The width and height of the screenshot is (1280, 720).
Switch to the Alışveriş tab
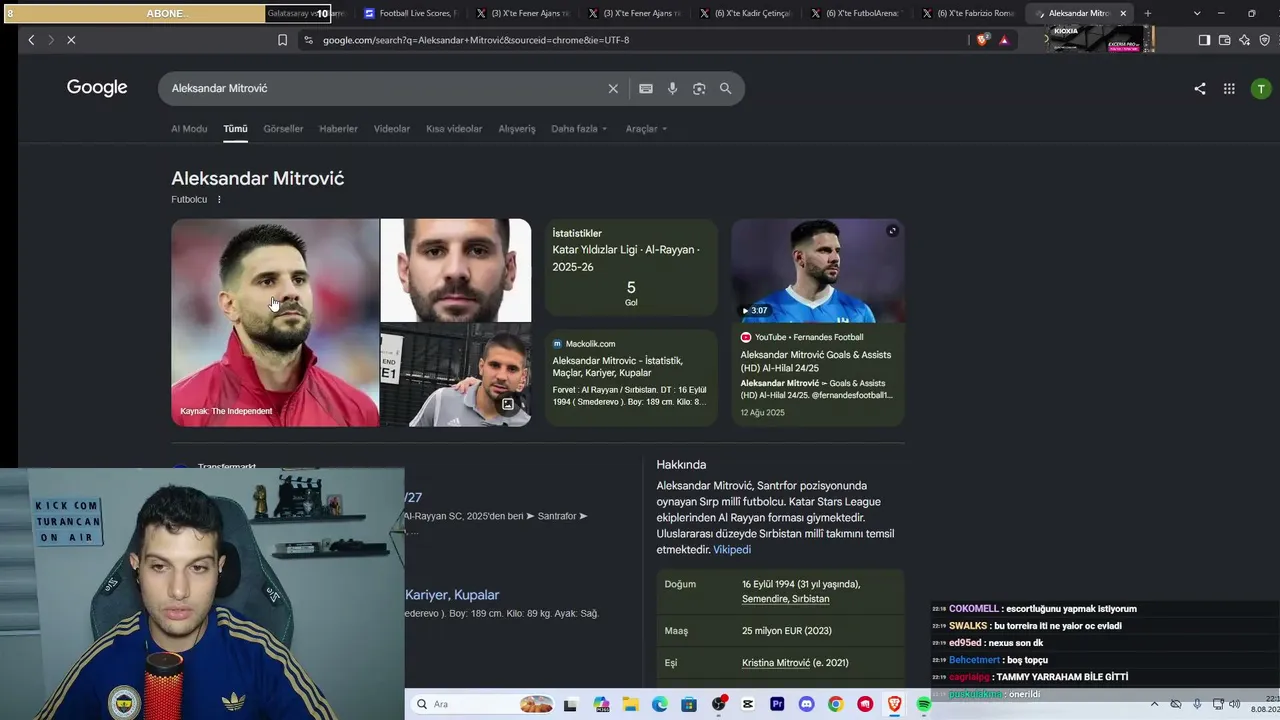click(x=517, y=129)
